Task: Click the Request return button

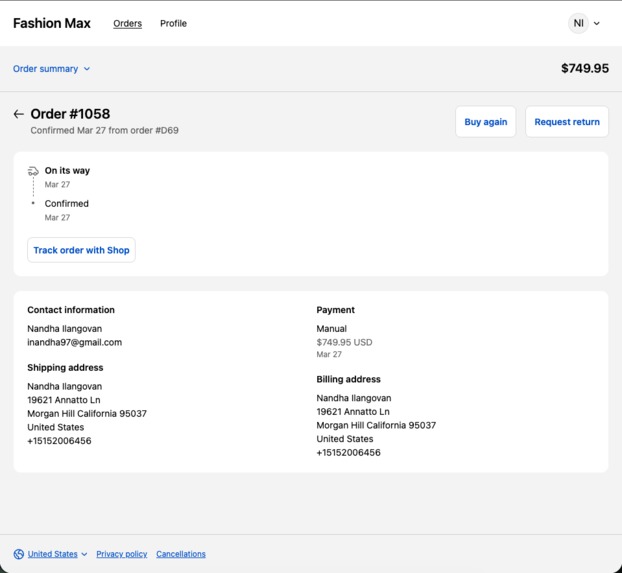Action: click(567, 122)
